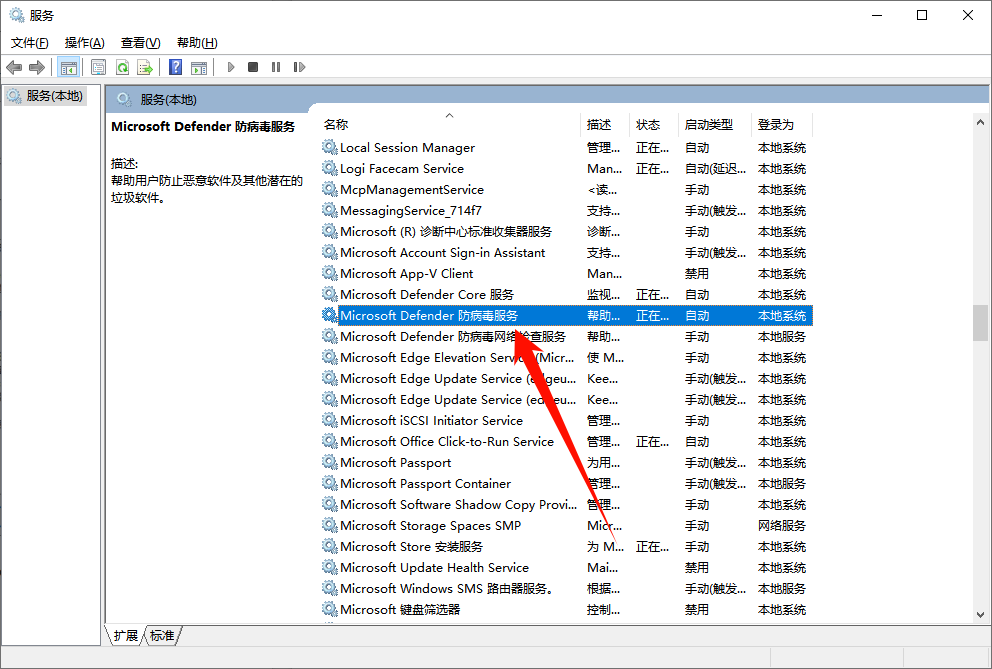Select Microsoft Windows SMS 路由器服务。
The width and height of the screenshot is (992, 669).
(447, 589)
